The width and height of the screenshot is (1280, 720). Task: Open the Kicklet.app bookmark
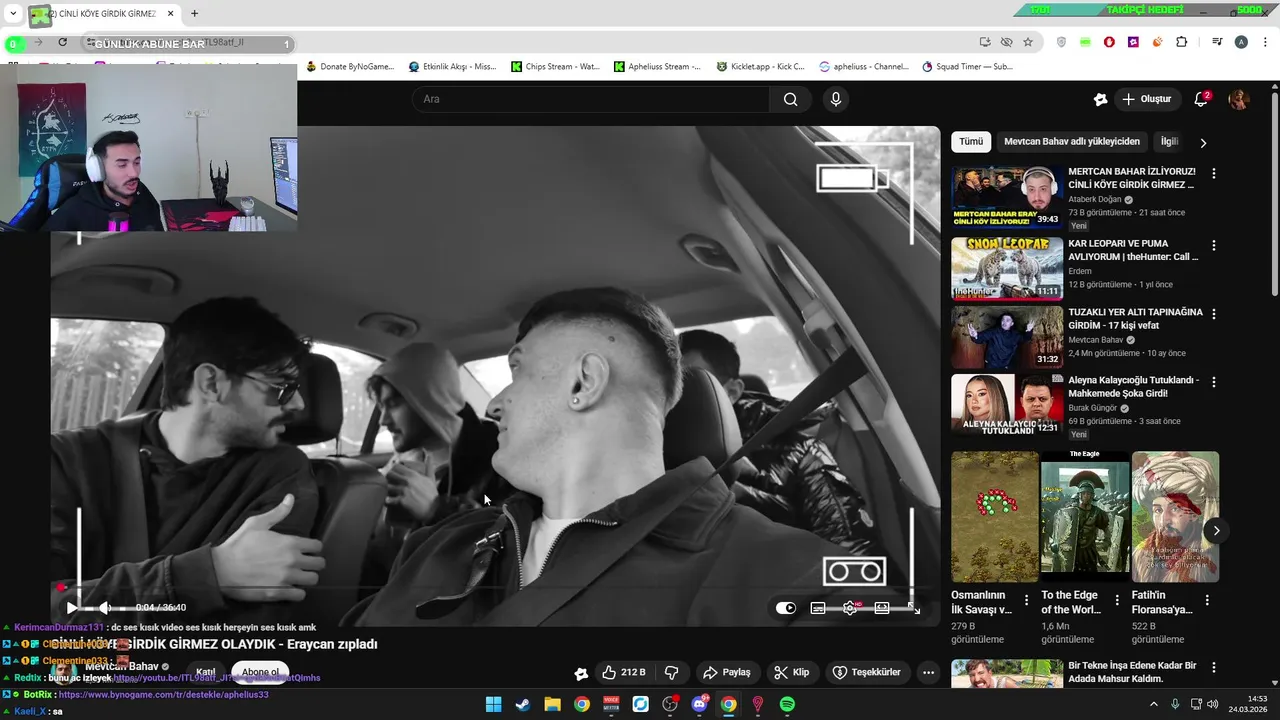coord(760,67)
